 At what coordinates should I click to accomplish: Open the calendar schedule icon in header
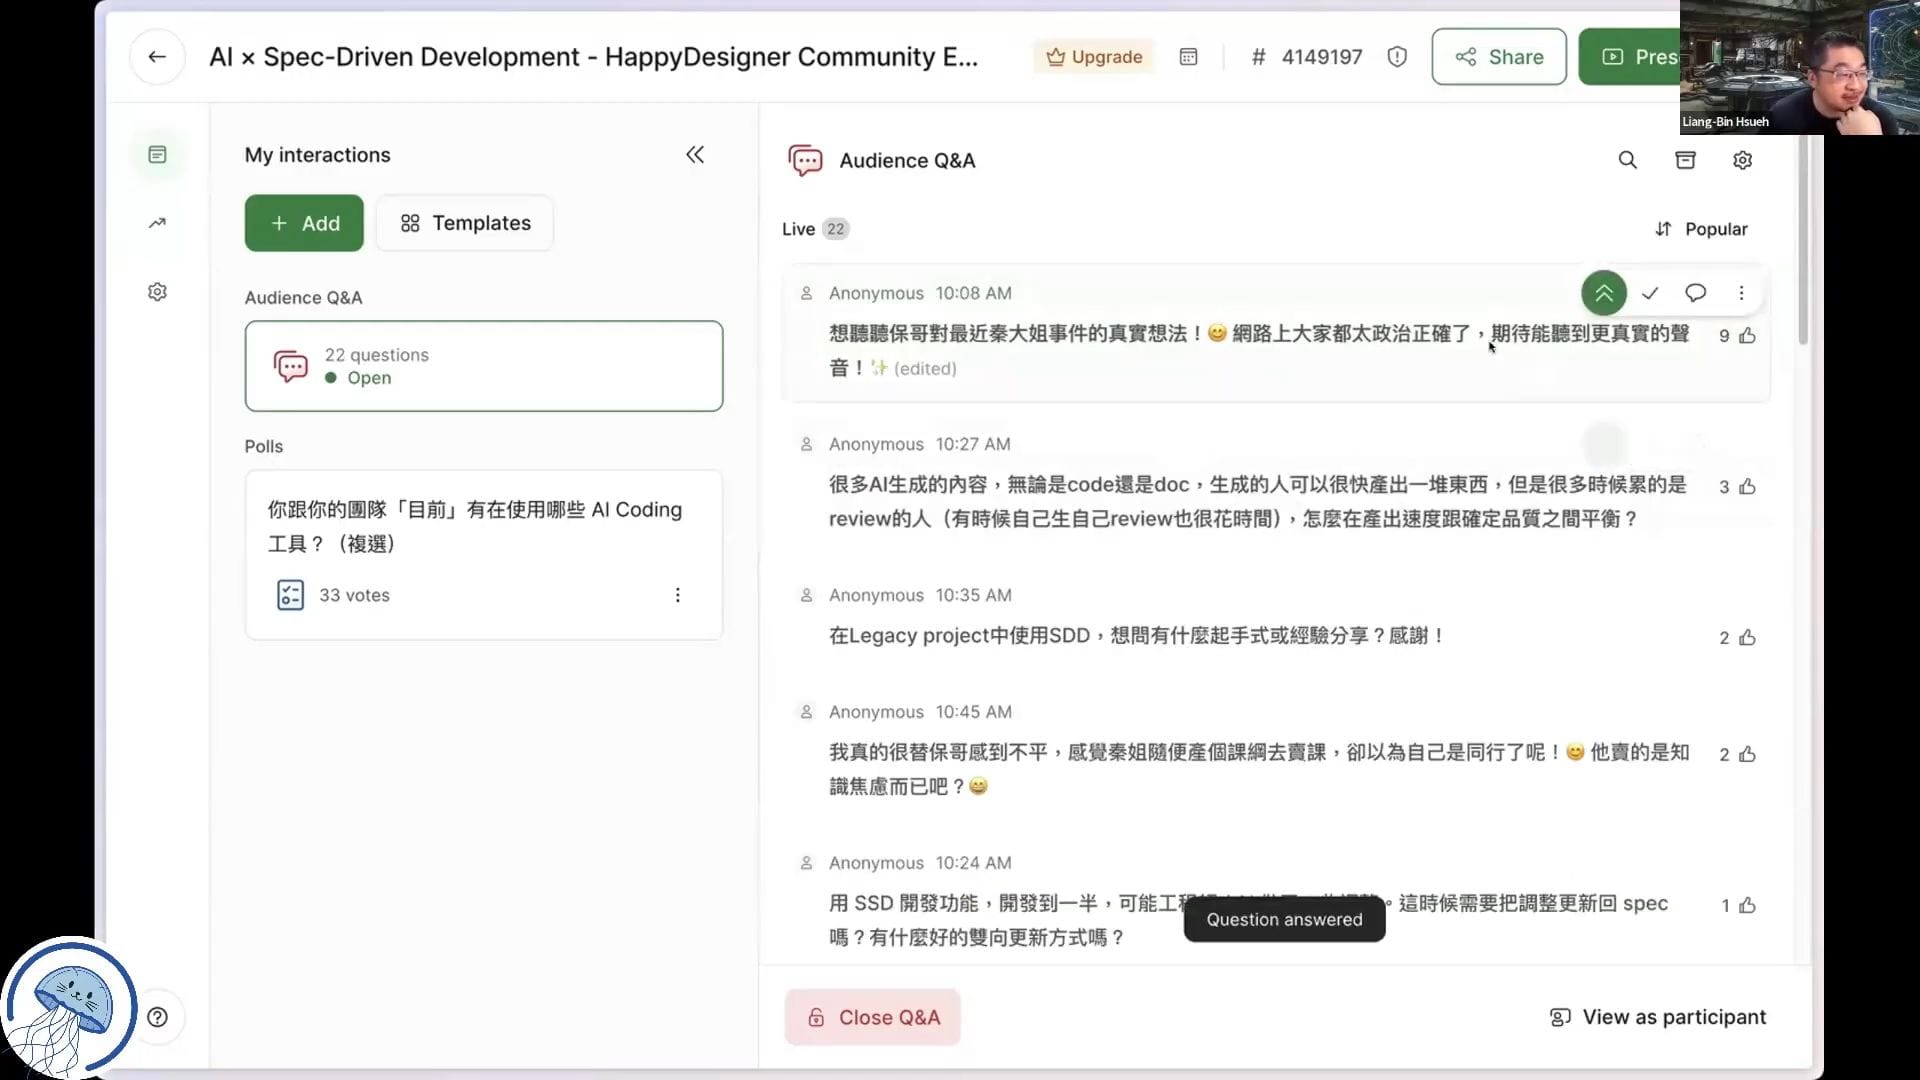coord(1188,57)
